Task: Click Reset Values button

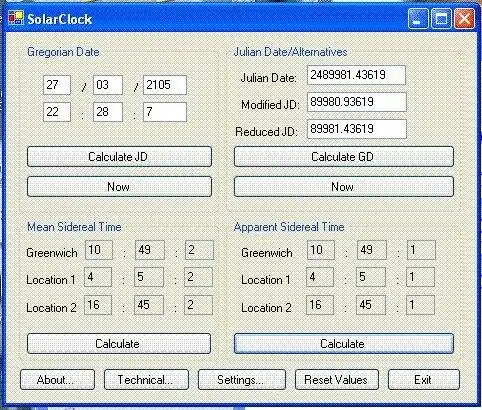Action: coord(337,380)
